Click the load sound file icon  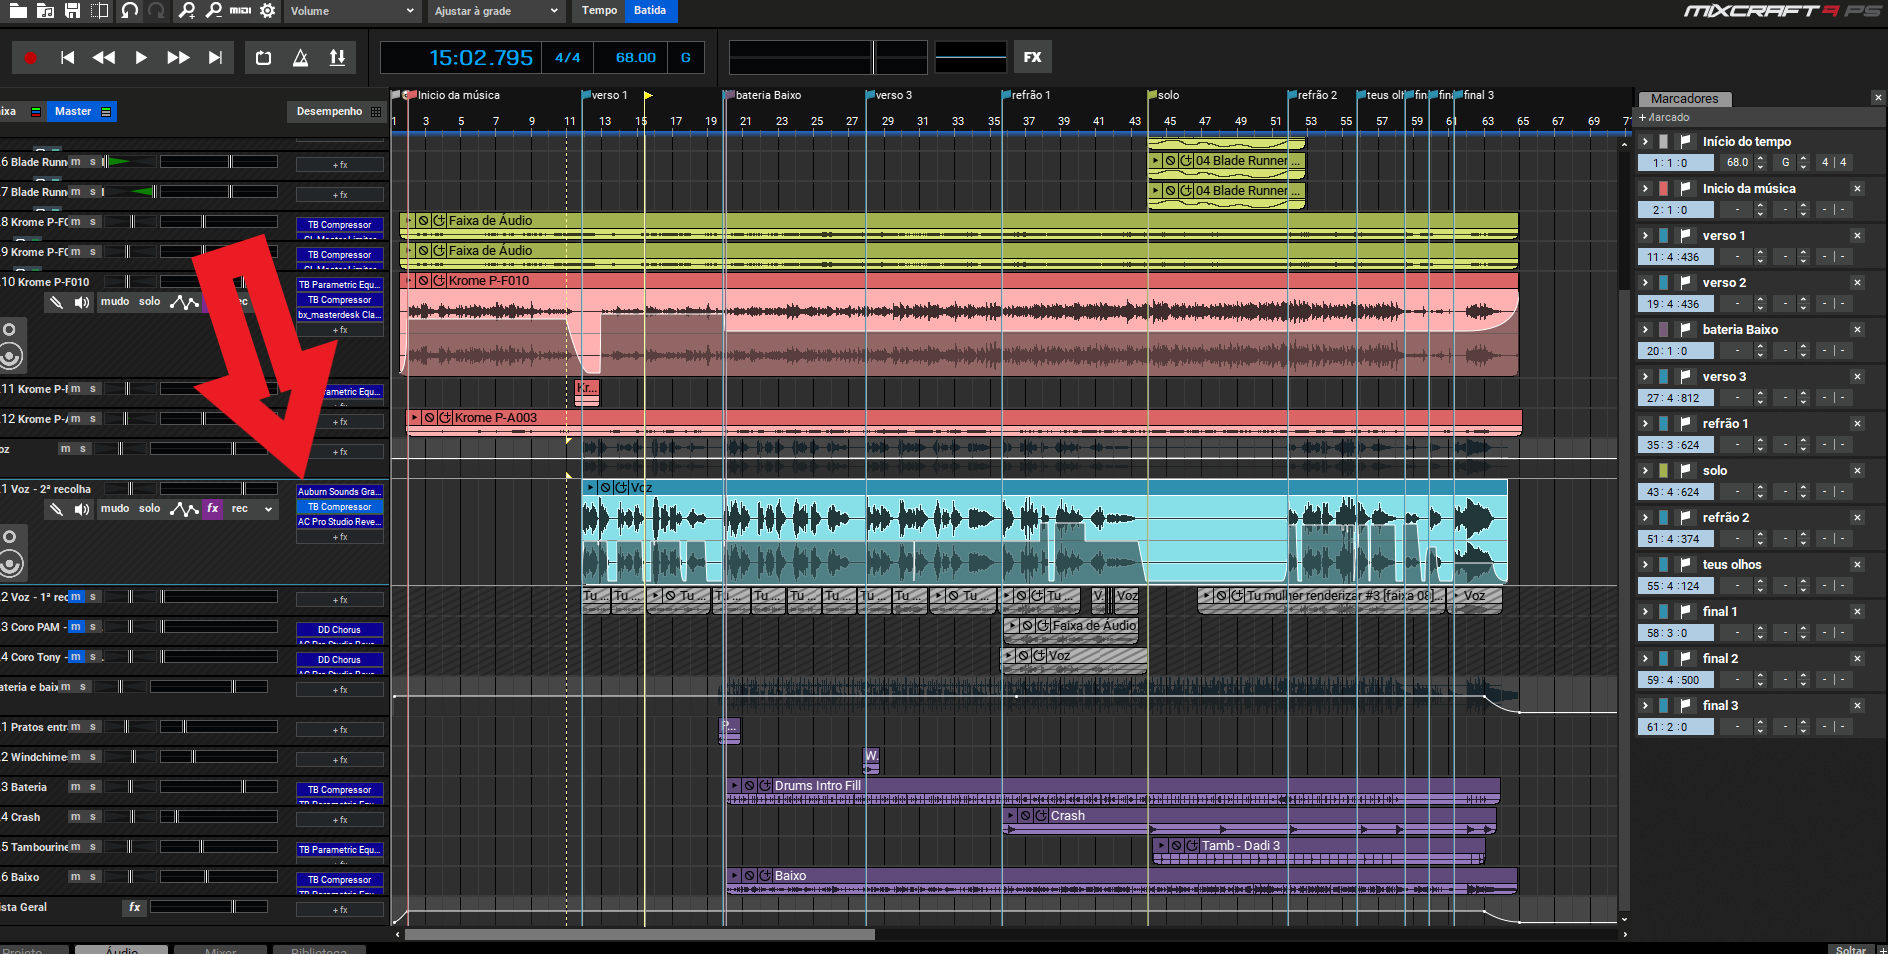click(x=45, y=11)
